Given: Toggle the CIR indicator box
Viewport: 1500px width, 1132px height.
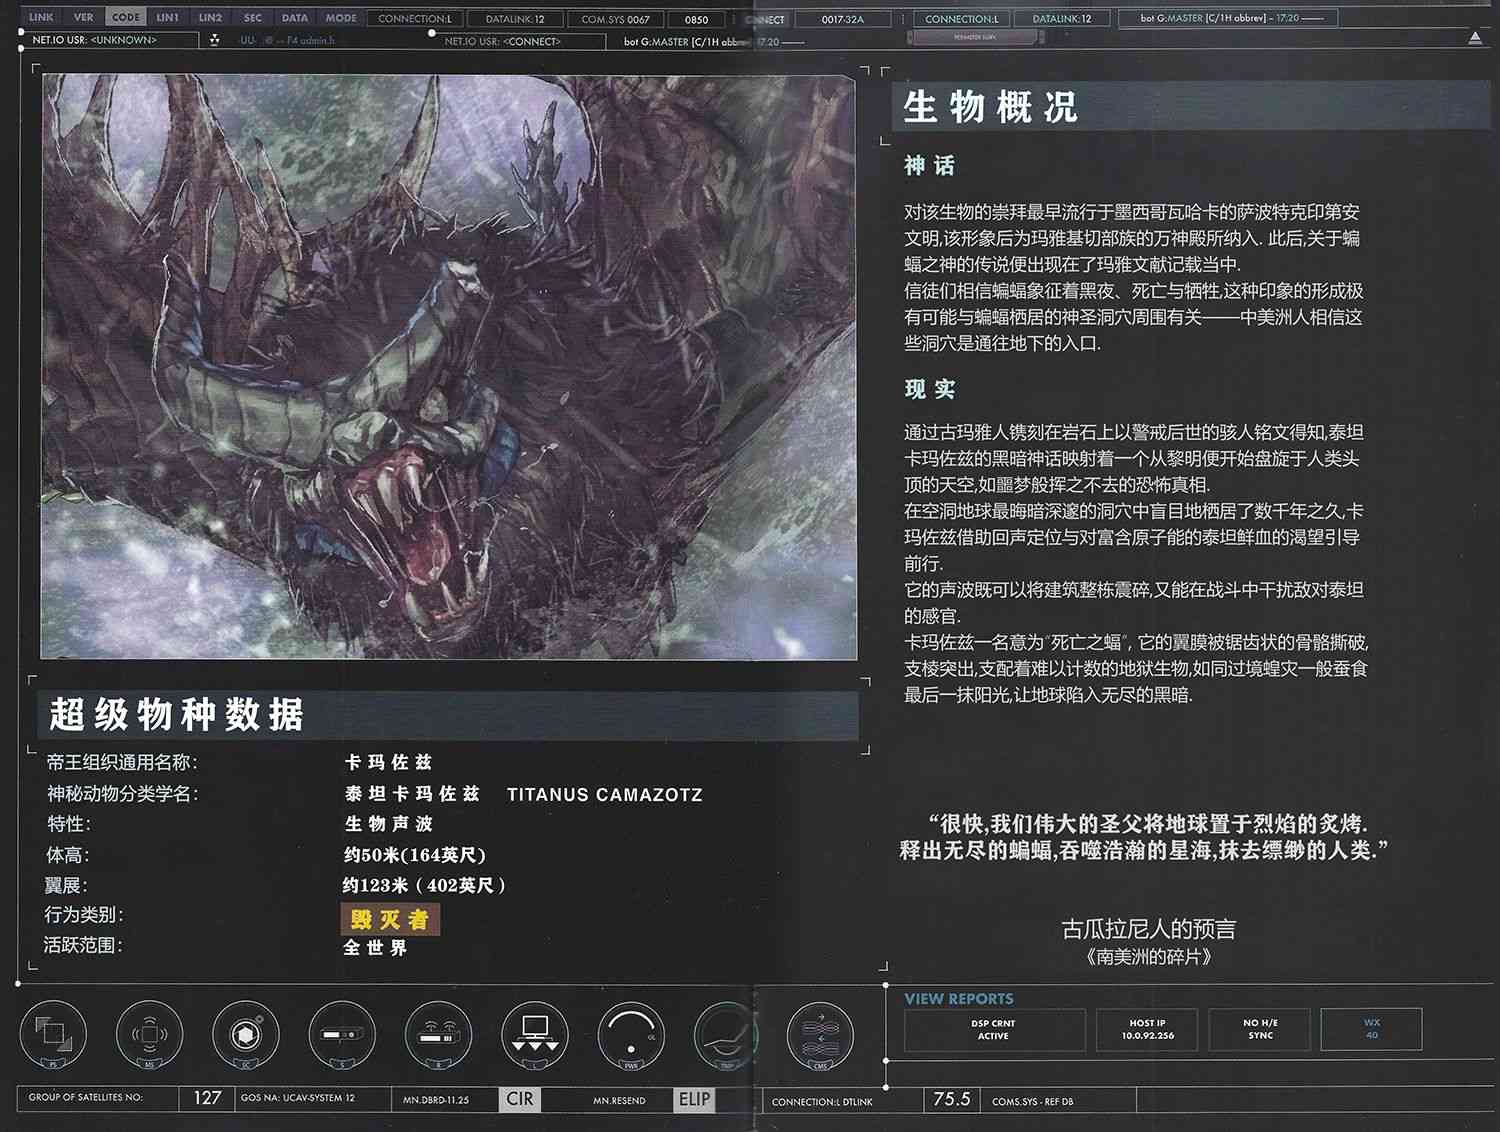Looking at the screenshot, I should [x=520, y=1099].
